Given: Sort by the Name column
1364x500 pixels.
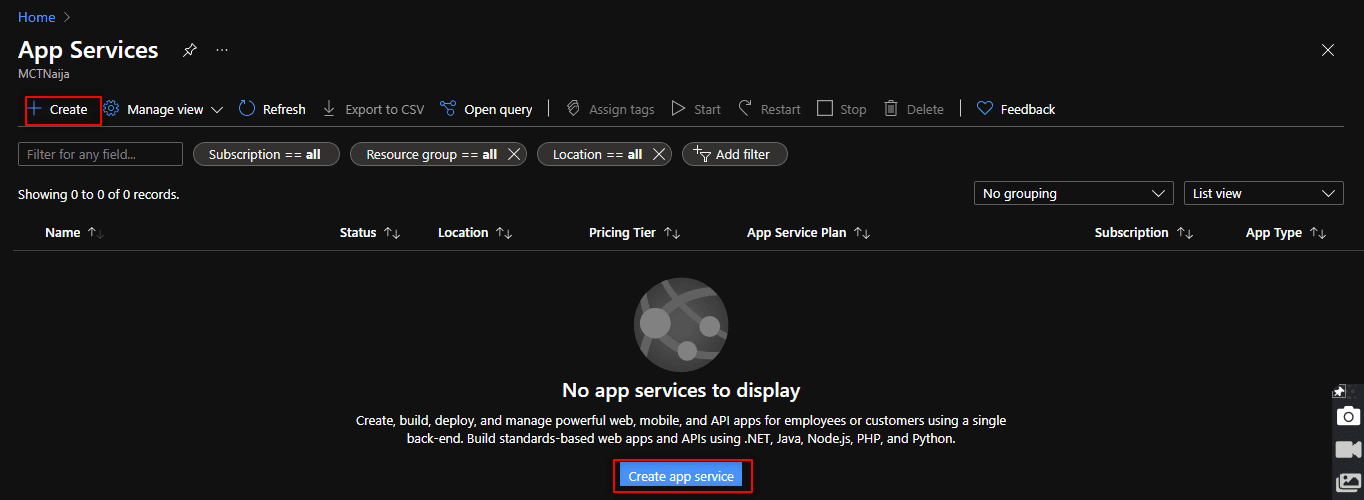Looking at the screenshot, I should [x=74, y=232].
